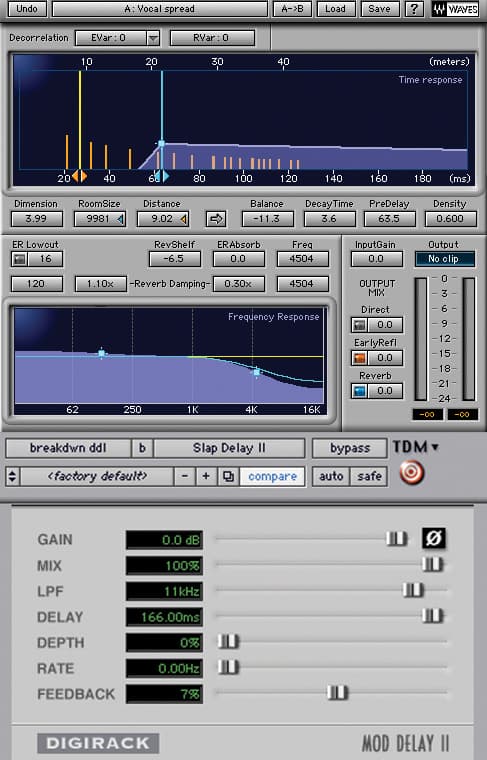
Task: Toggle the EarlyRefl orange mute button
Action: pos(359,358)
